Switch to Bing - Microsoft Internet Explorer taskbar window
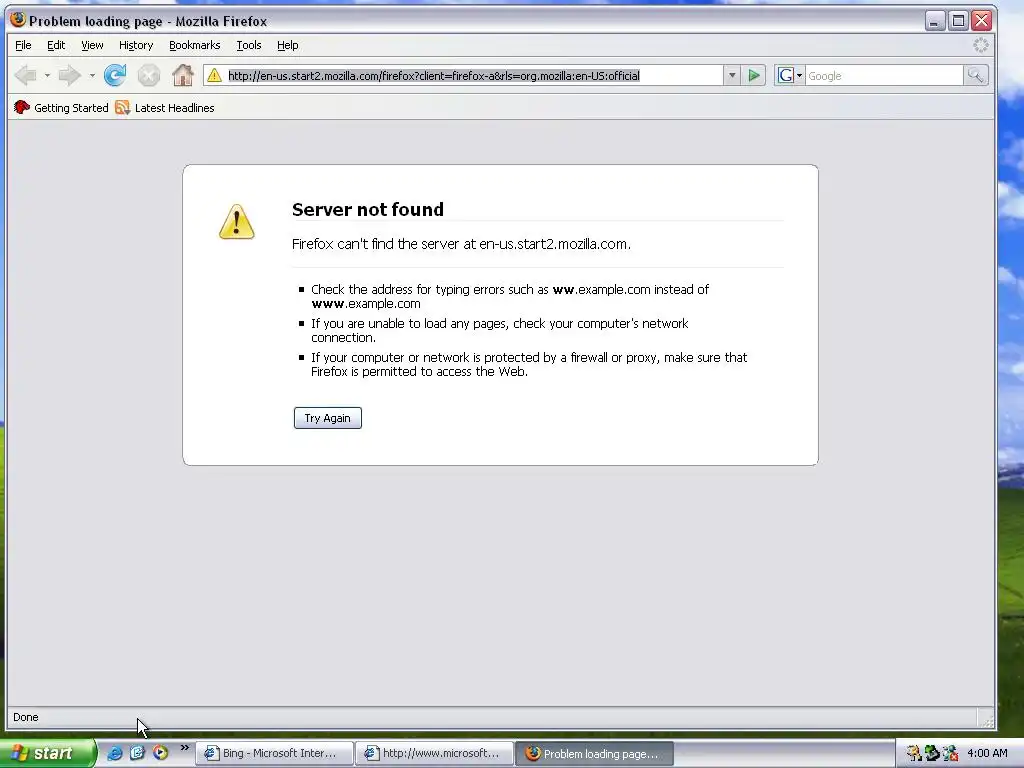 click(274, 753)
